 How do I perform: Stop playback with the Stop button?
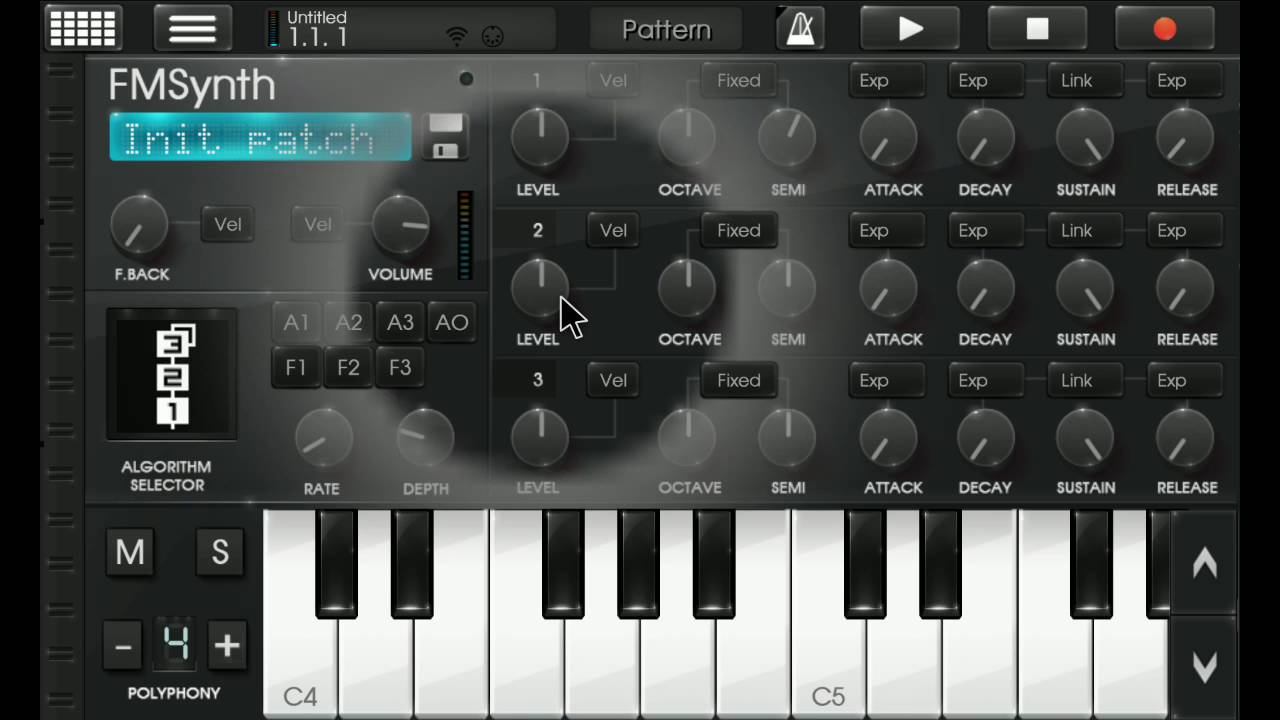coord(1037,29)
